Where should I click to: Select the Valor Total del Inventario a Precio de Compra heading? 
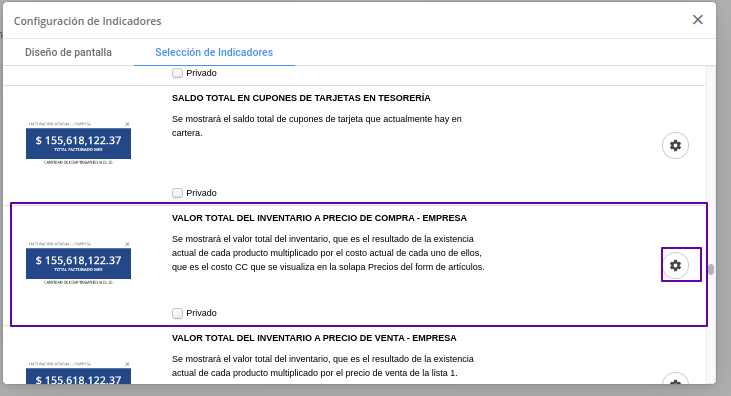click(x=319, y=218)
